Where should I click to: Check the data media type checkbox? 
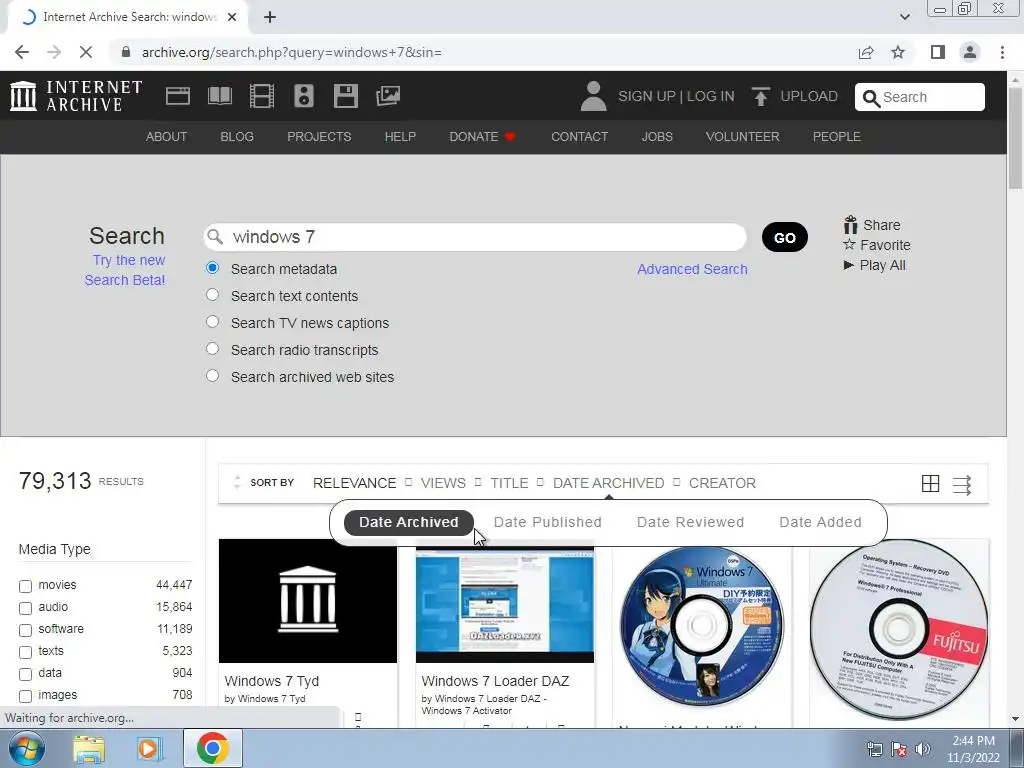coord(25,674)
